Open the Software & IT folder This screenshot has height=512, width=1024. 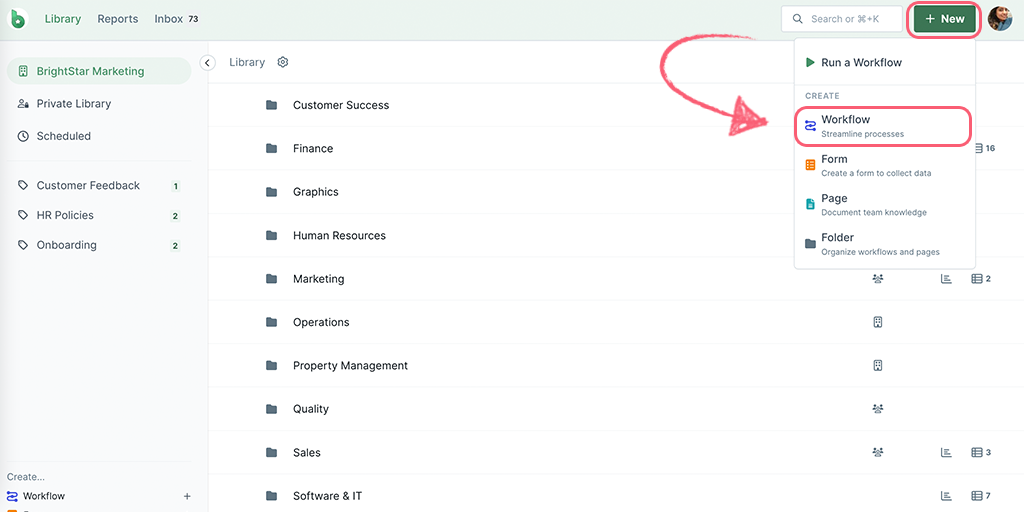point(327,496)
